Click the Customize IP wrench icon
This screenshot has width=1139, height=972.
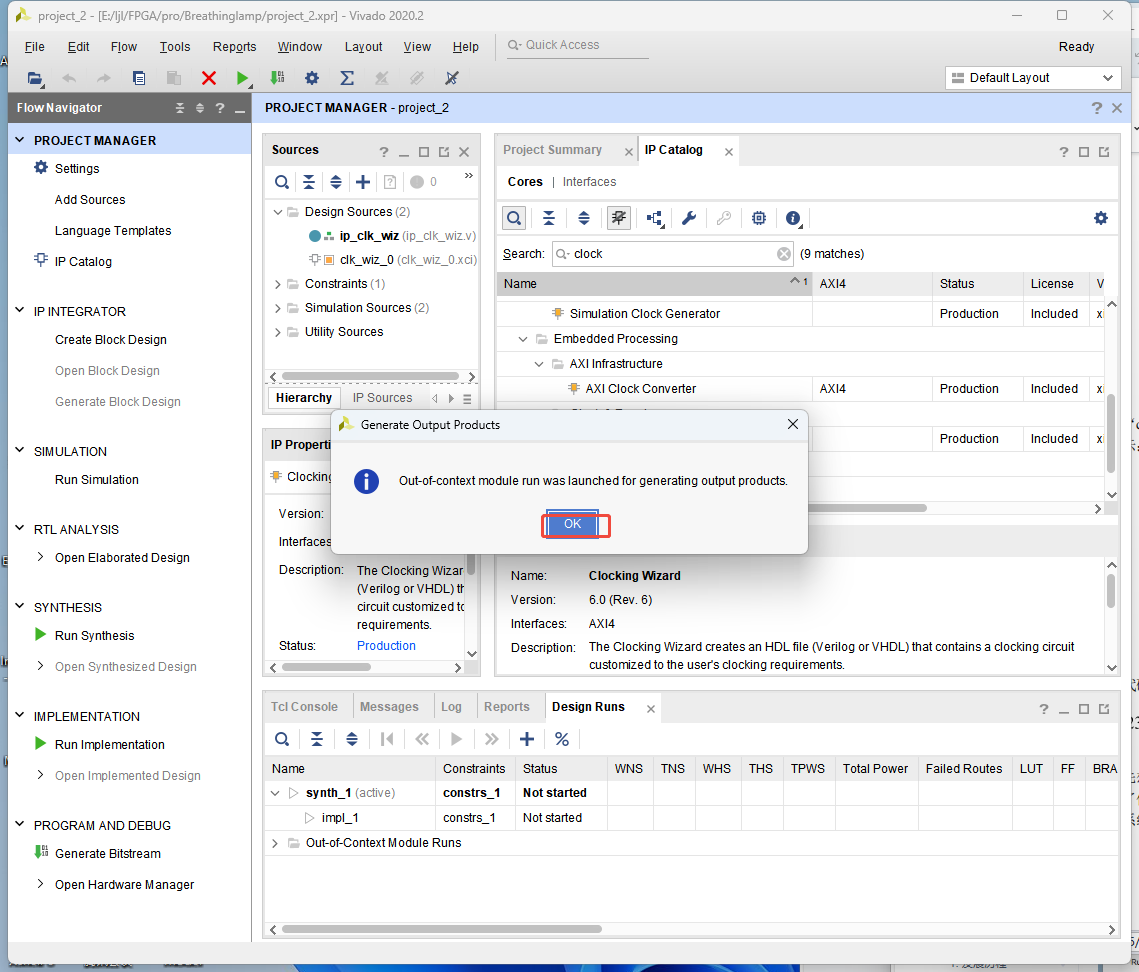pyautogui.click(x=689, y=218)
